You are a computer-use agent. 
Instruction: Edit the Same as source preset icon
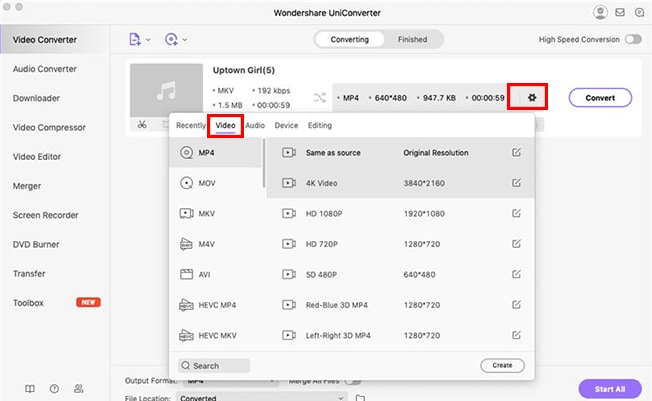click(x=516, y=152)
